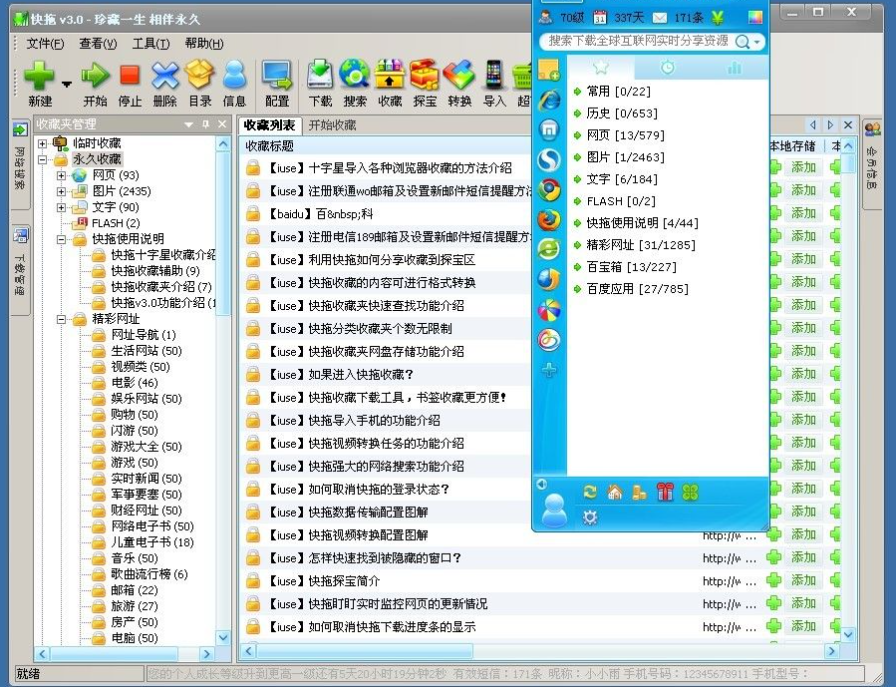Click 添加 button in 快拖探宝简介 row
896x687 pixels.
(x=803, y=580)
